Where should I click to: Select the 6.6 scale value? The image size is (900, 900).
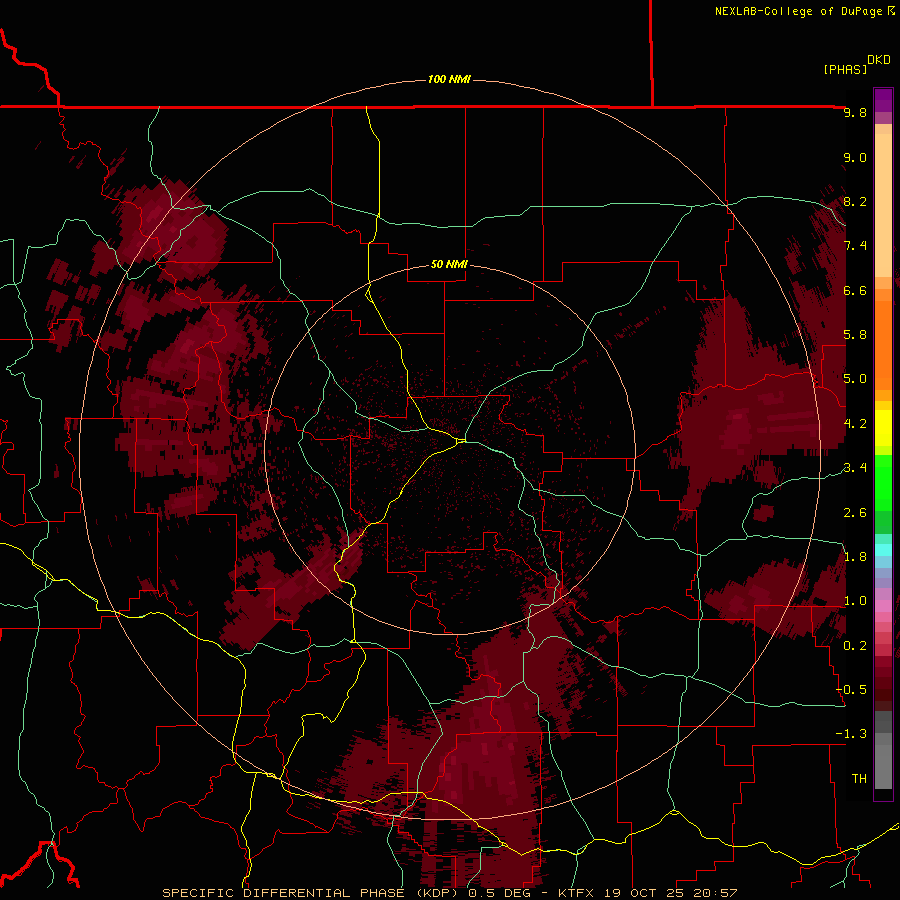point(855,290)
